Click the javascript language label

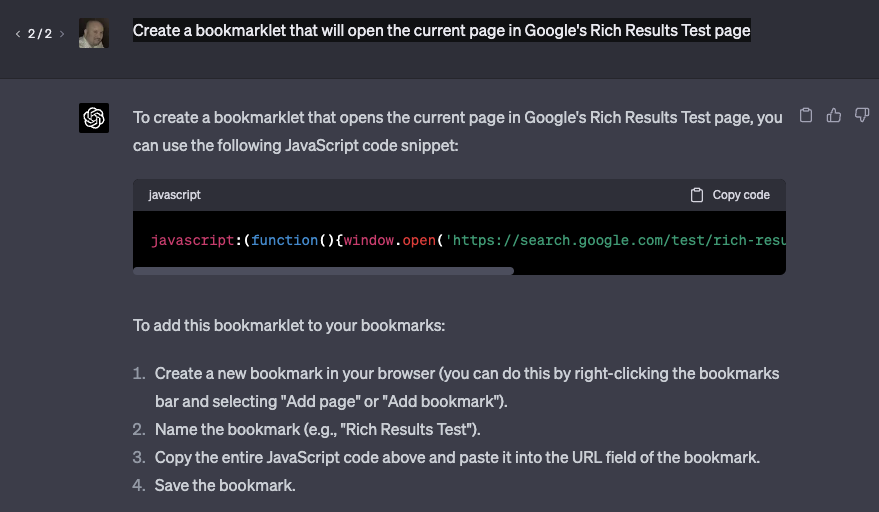[174, 195]
